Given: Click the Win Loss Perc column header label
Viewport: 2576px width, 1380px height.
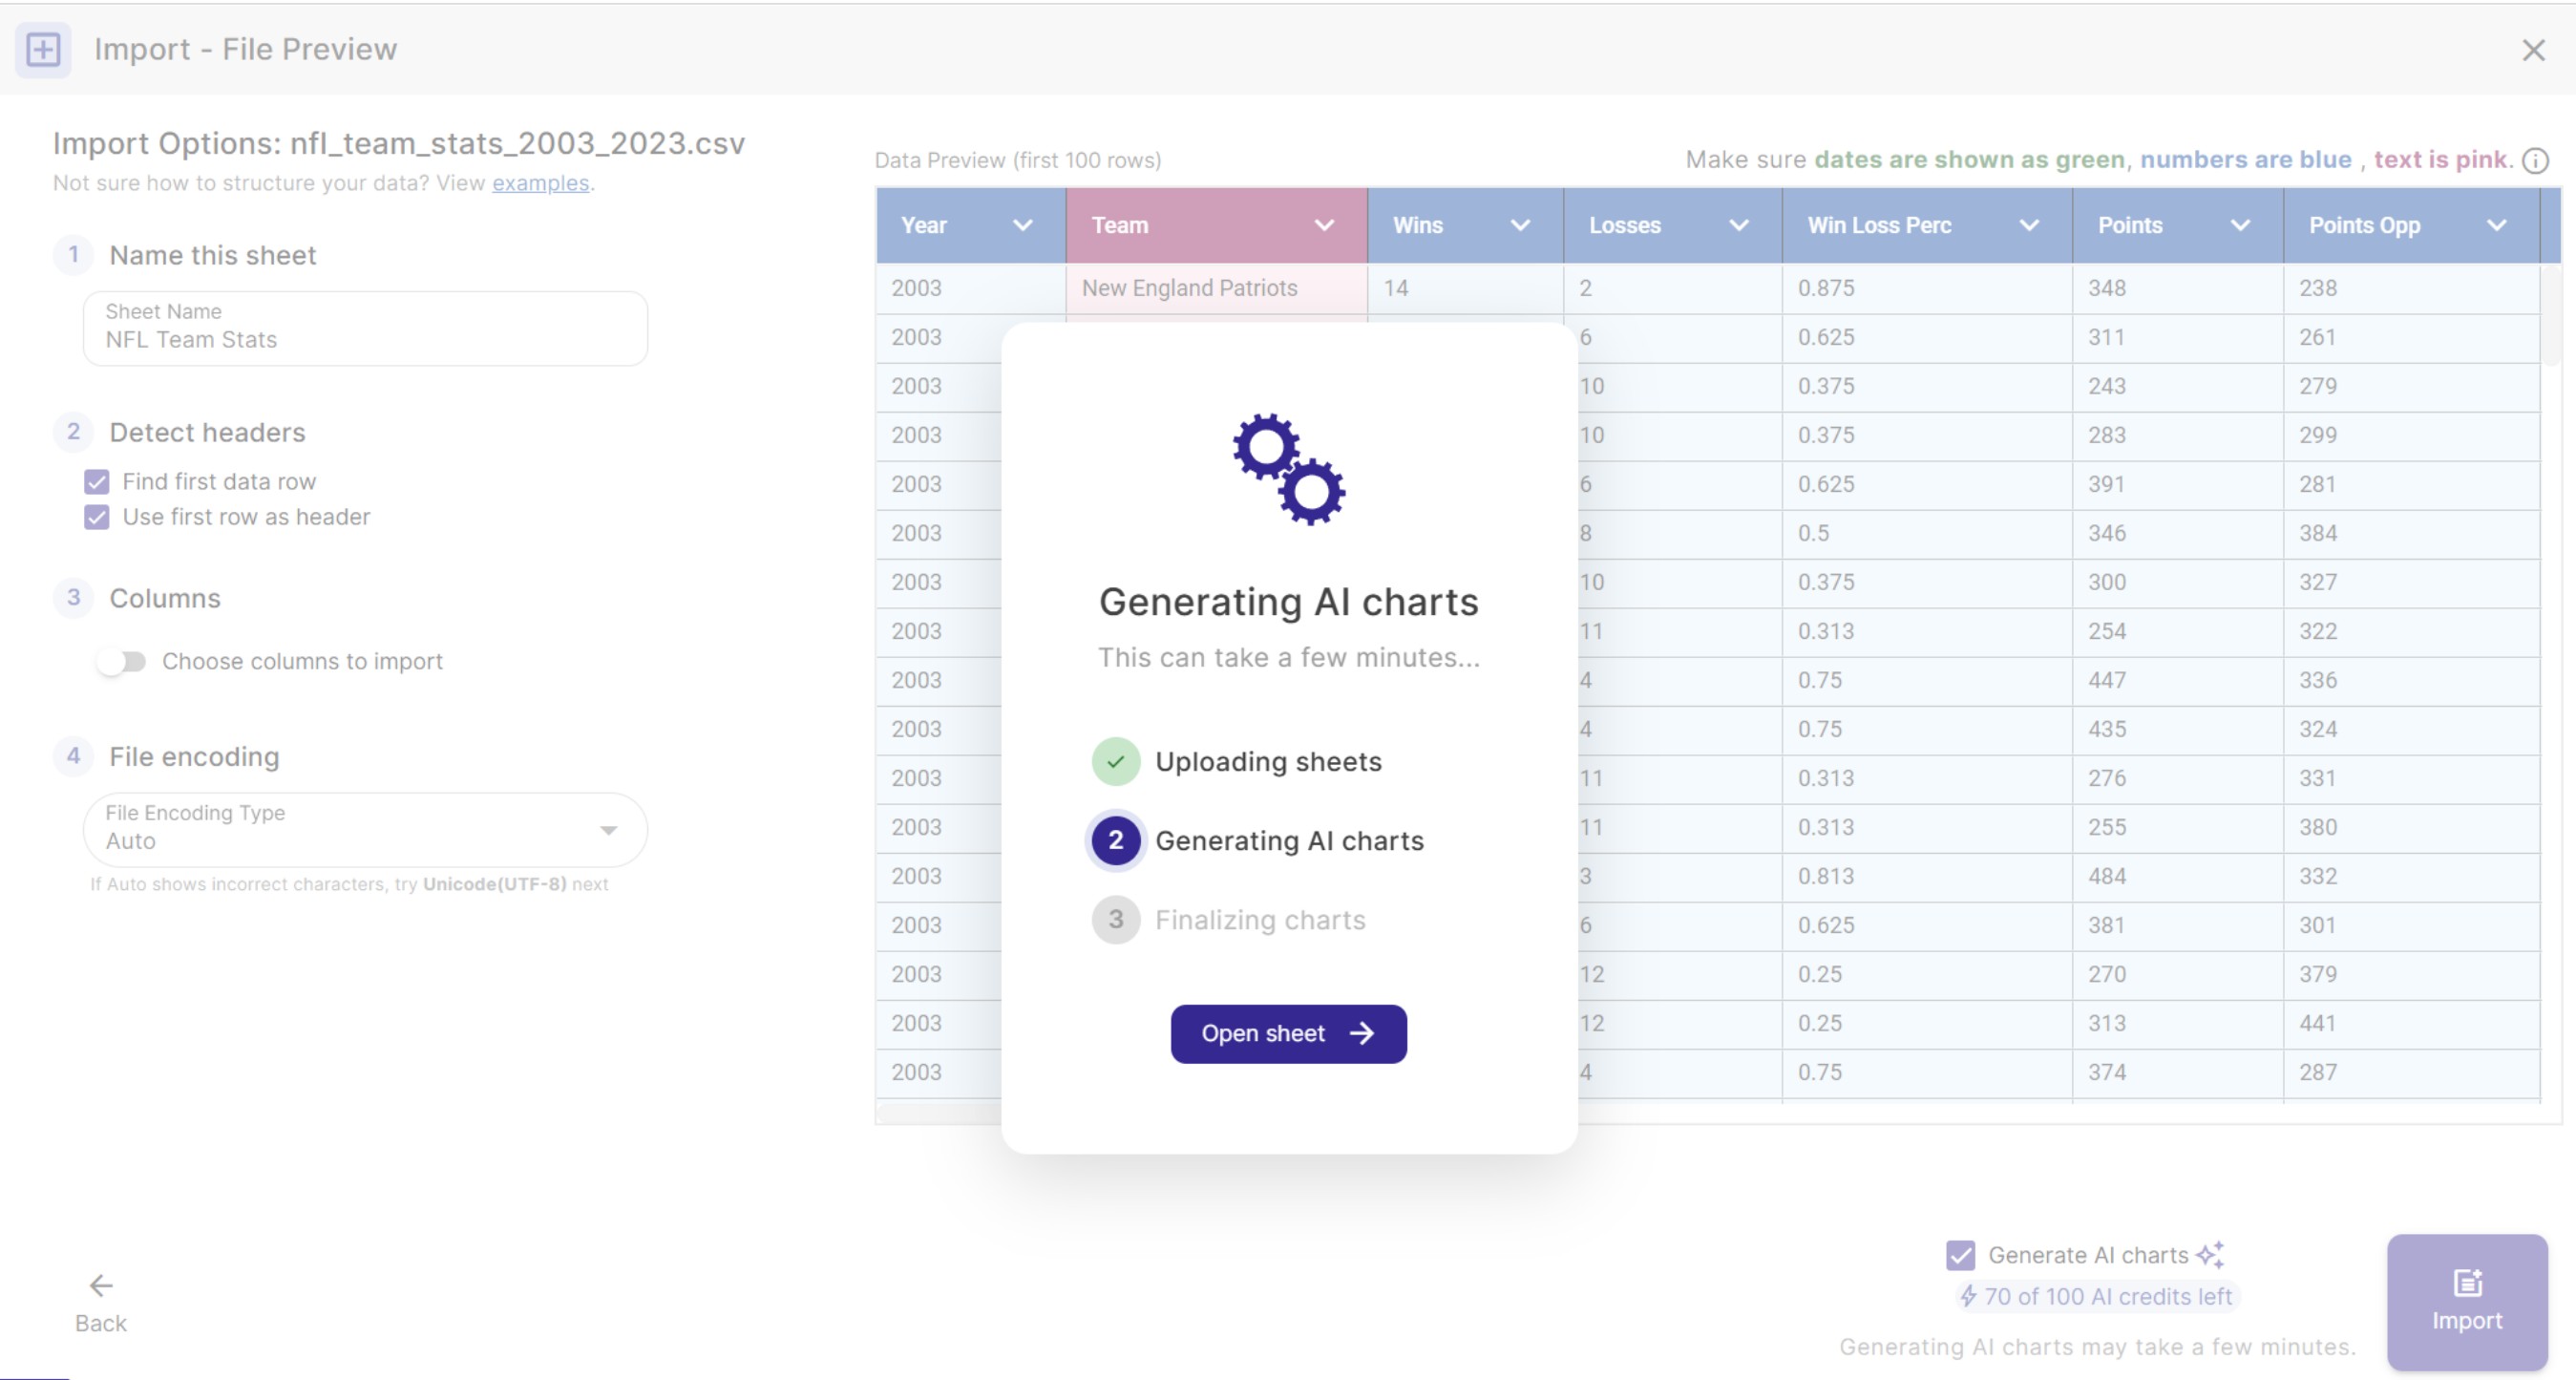Looking at the screenshot, I should coord(1879,225).
